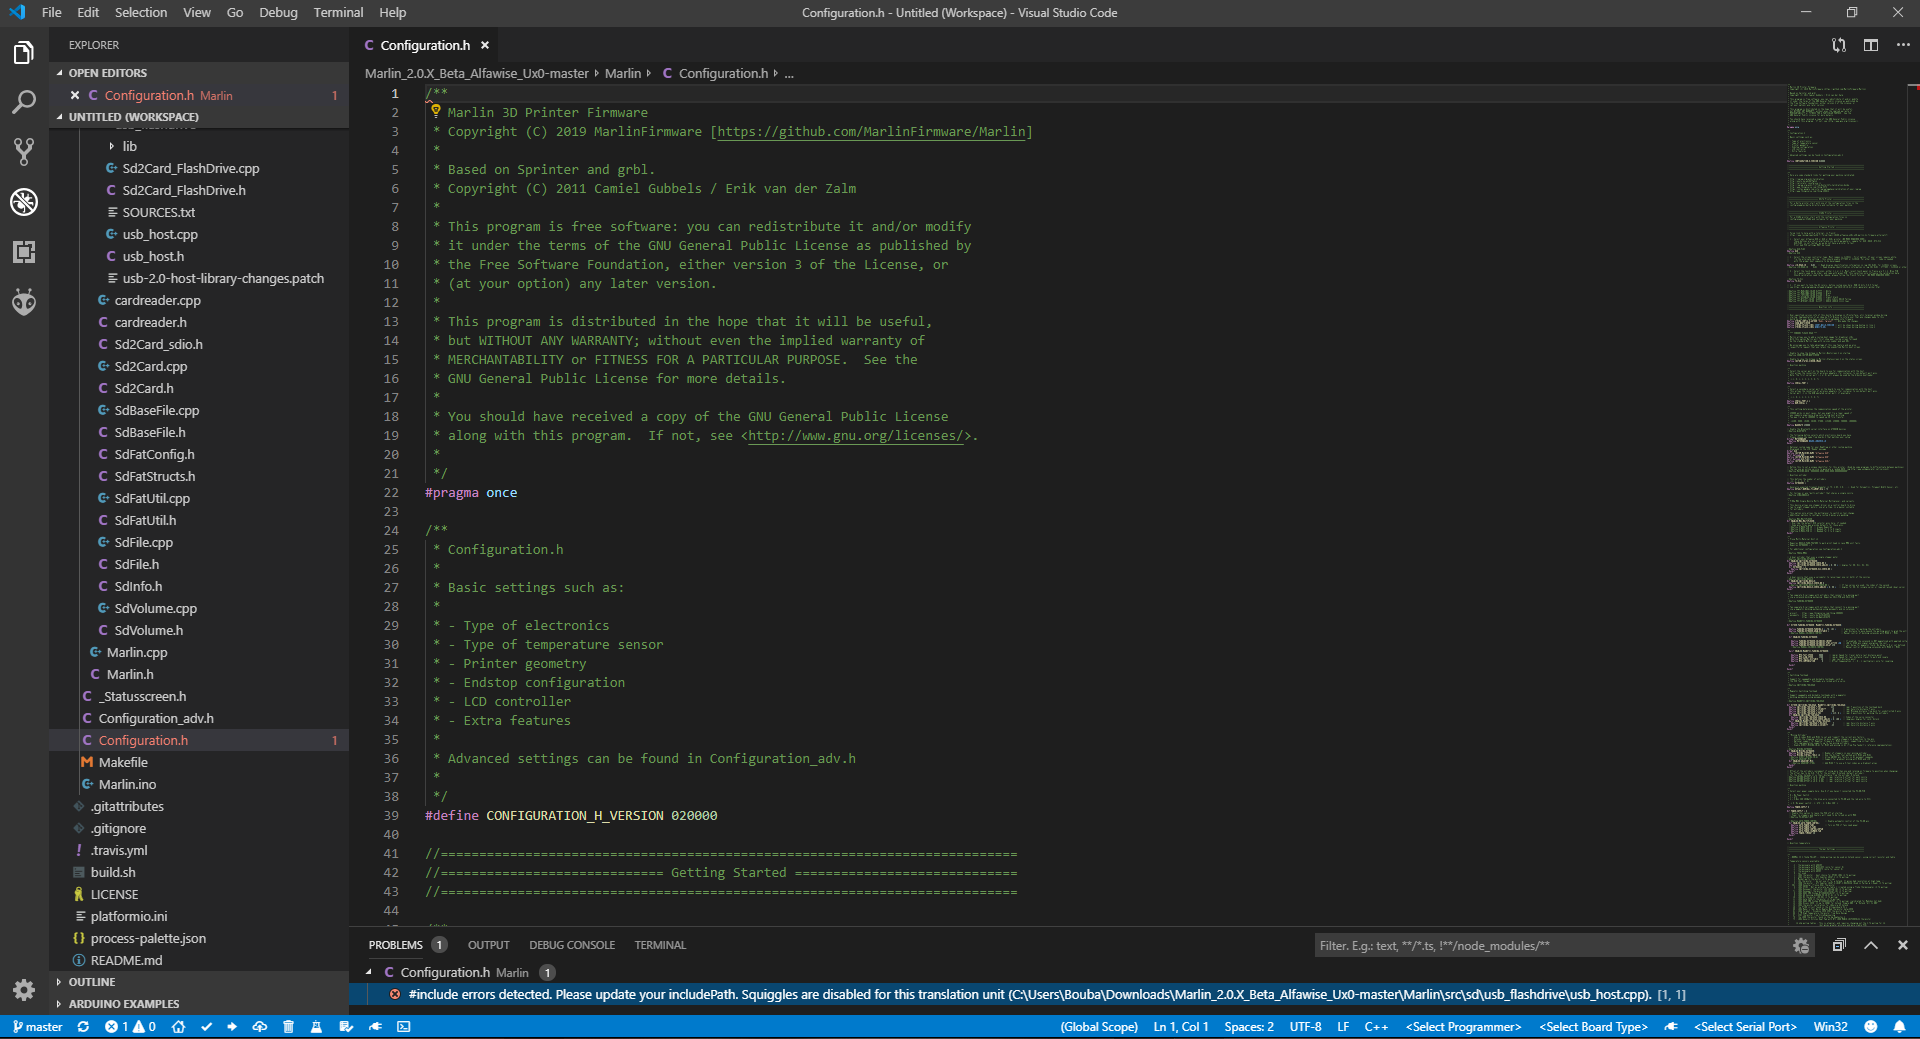This screenshot has height=1039, width=1920.
Task: Open filter settings gear in Problems panel
Action: tap(1801, 946)
